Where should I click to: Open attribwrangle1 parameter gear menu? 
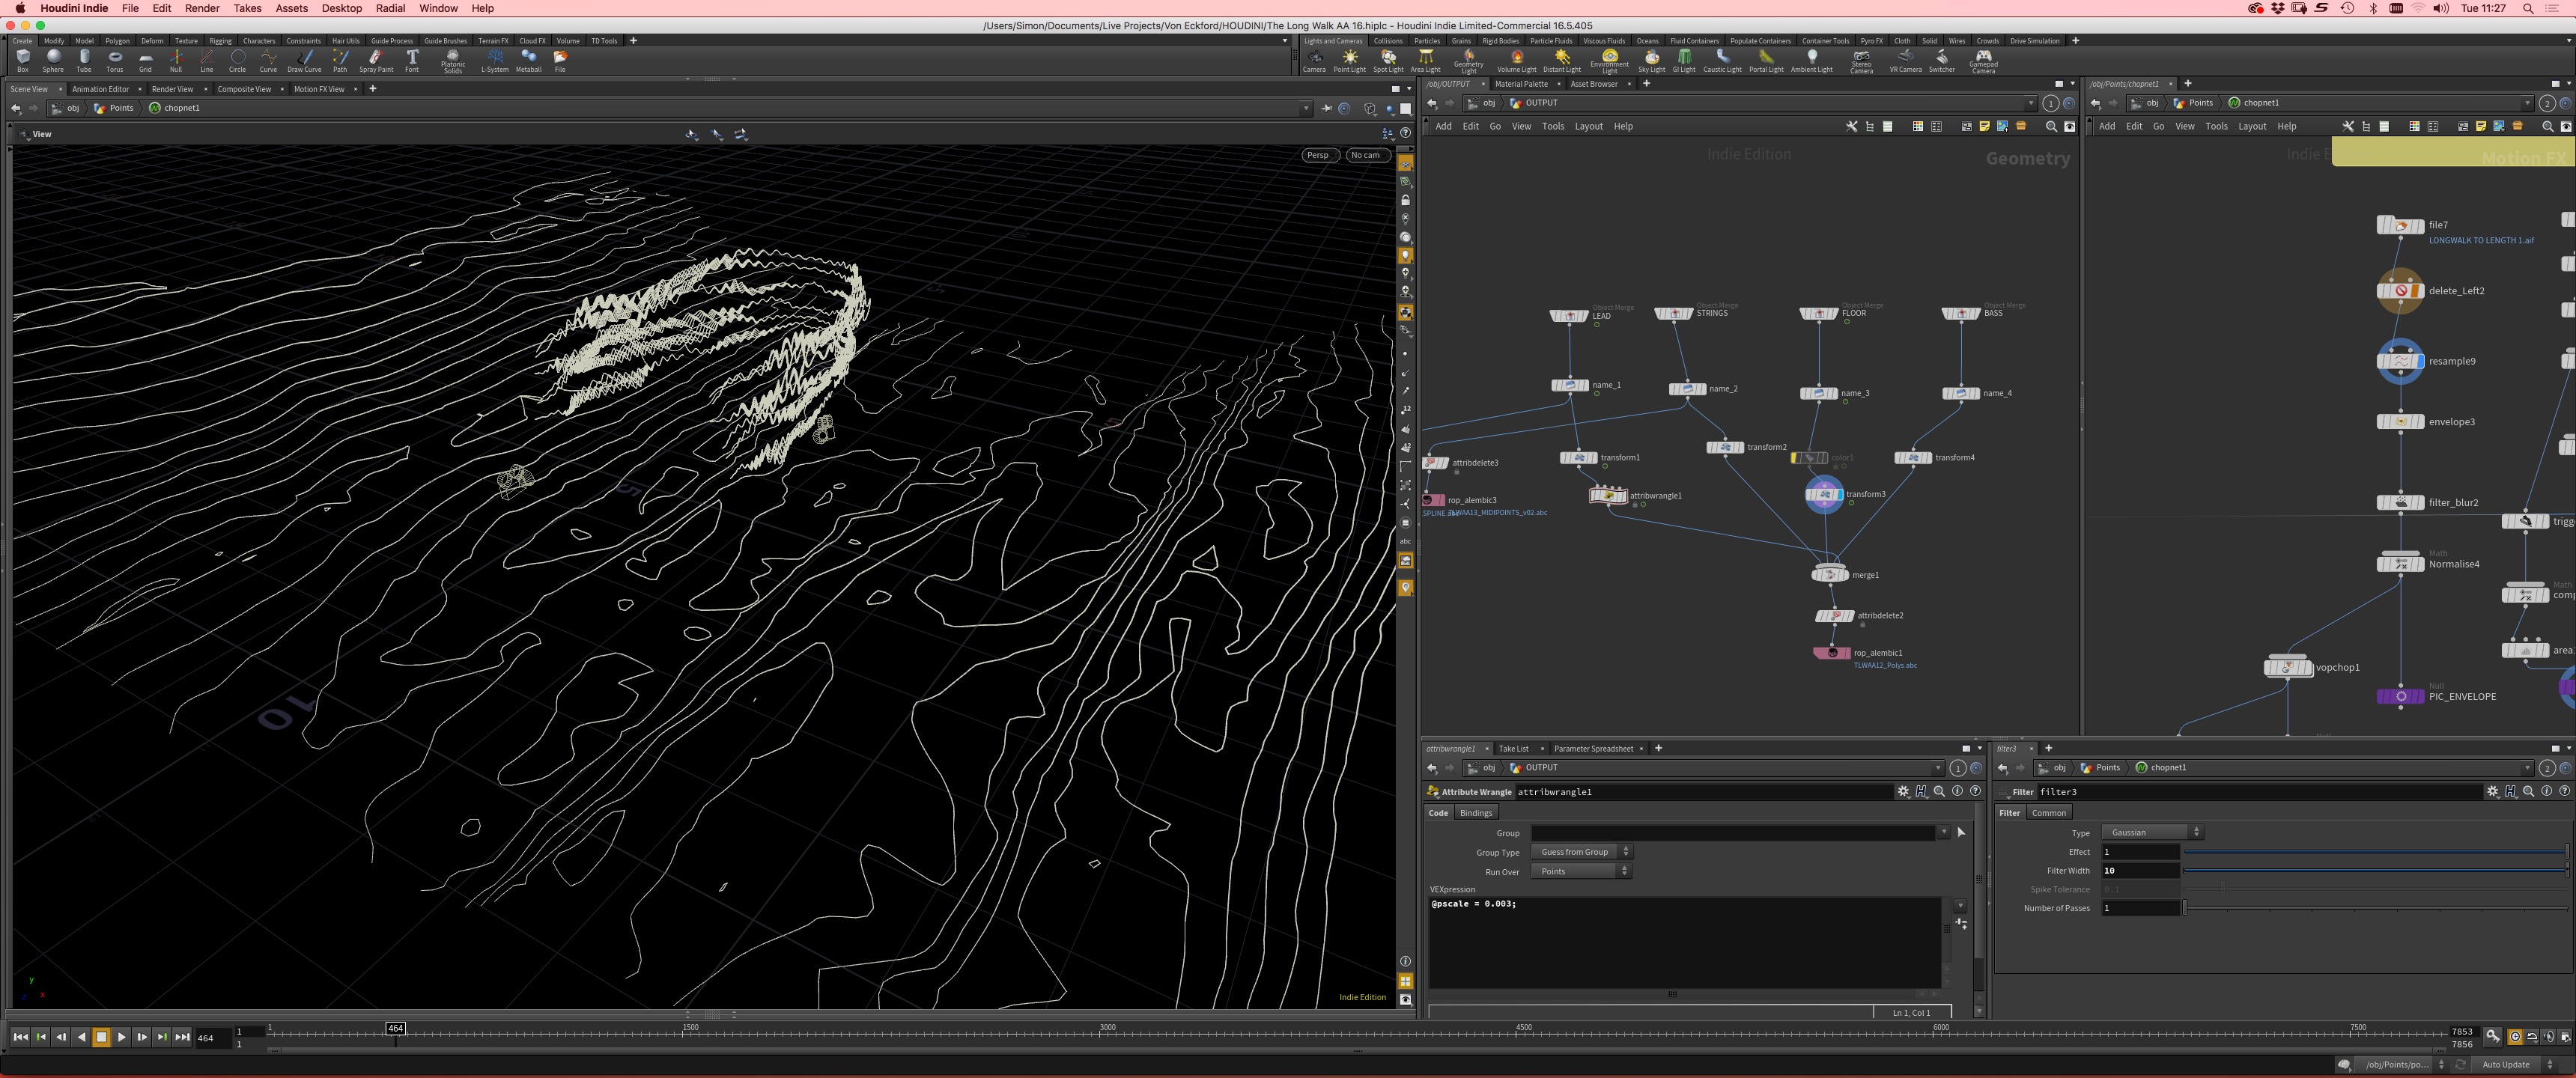1903,791
